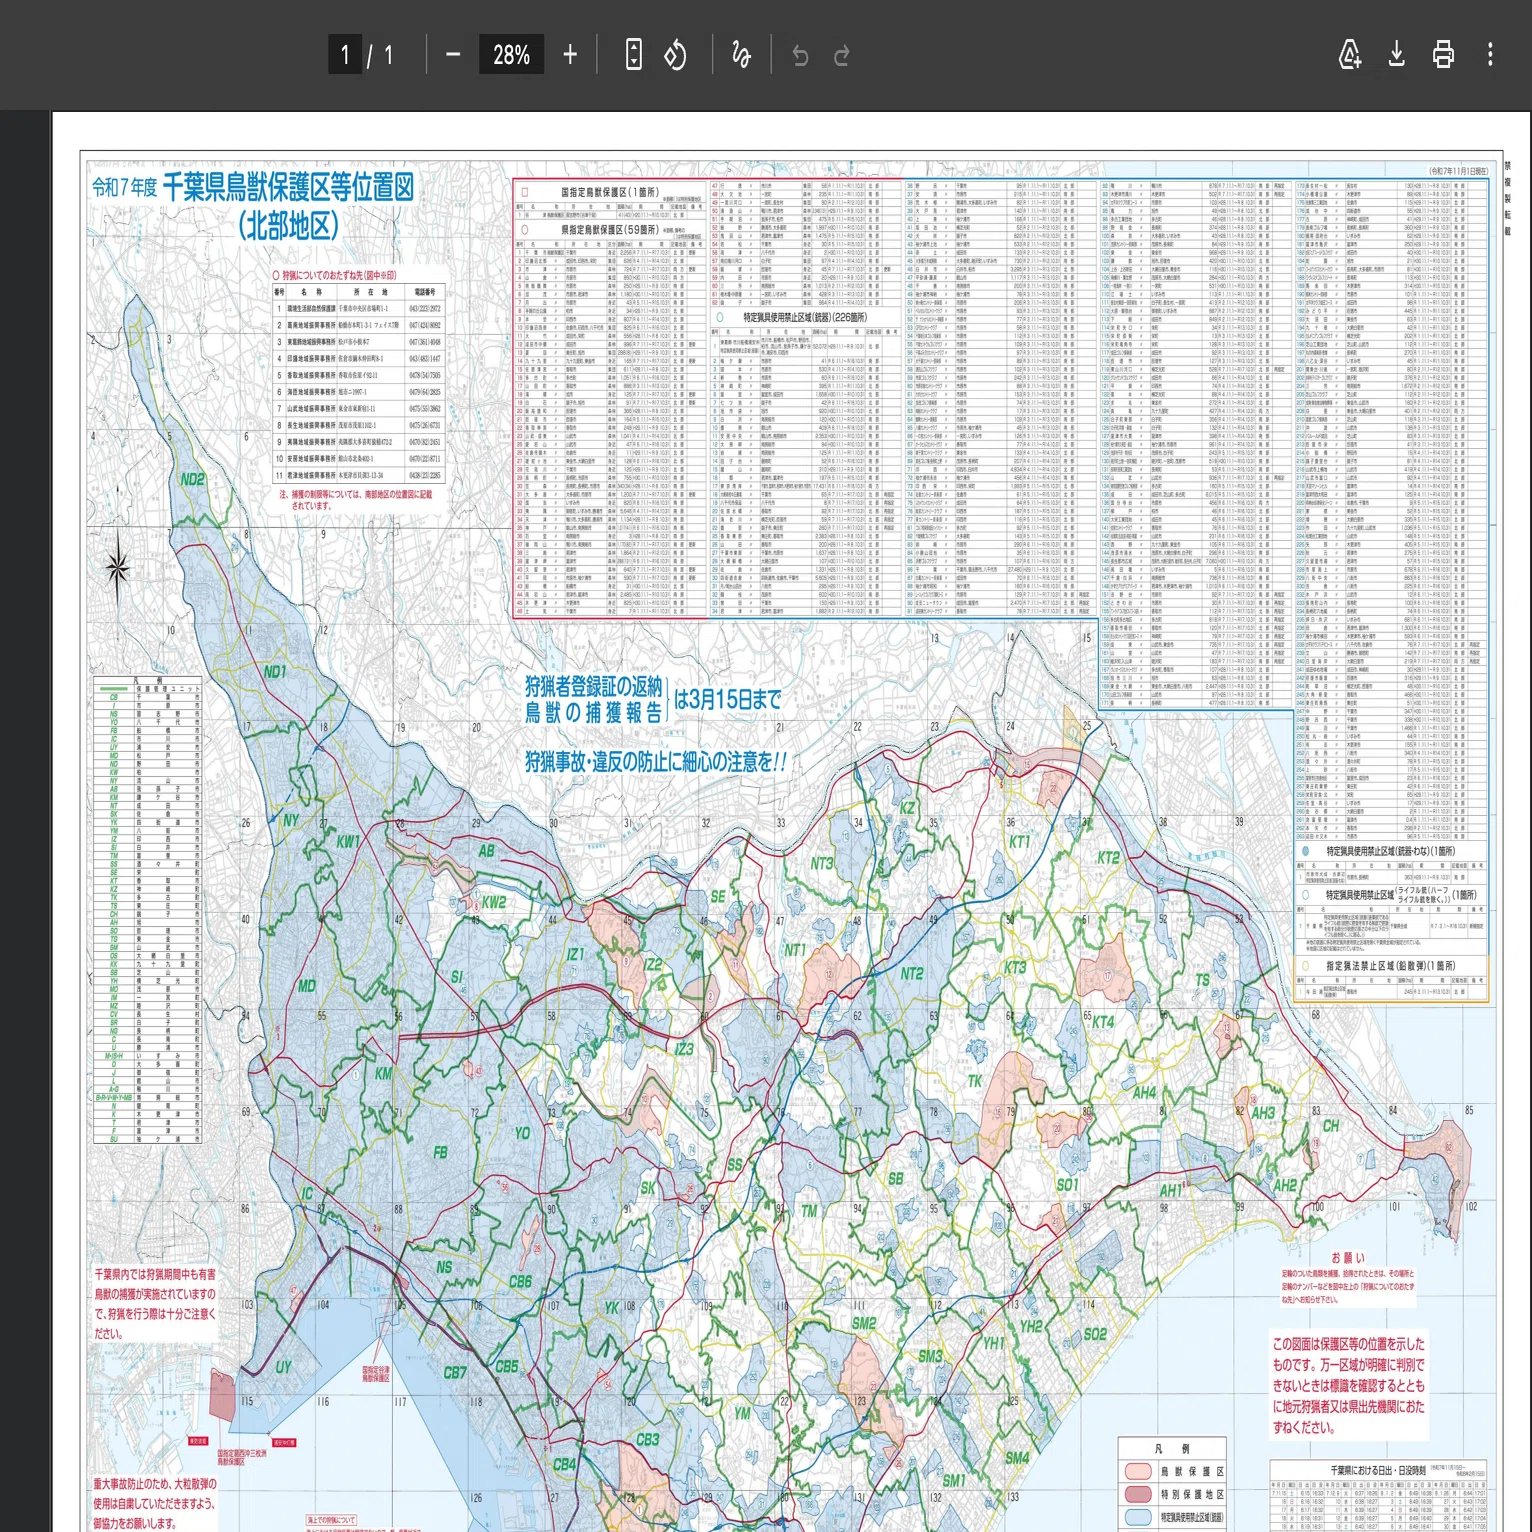Viewport: 1532px width, 1532px height.
Task: Click the undo arrow icon
Action: coord(800,55)
